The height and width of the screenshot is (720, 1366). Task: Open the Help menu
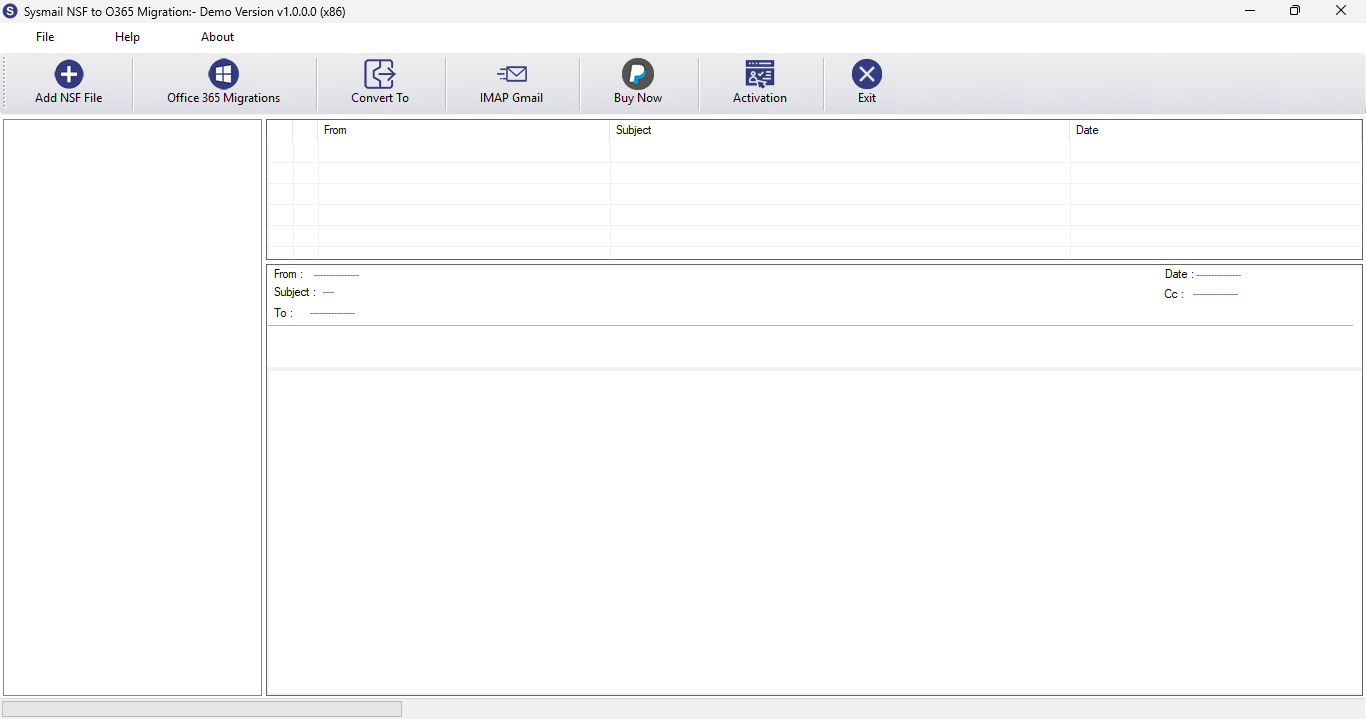click(x=127, y=37)
